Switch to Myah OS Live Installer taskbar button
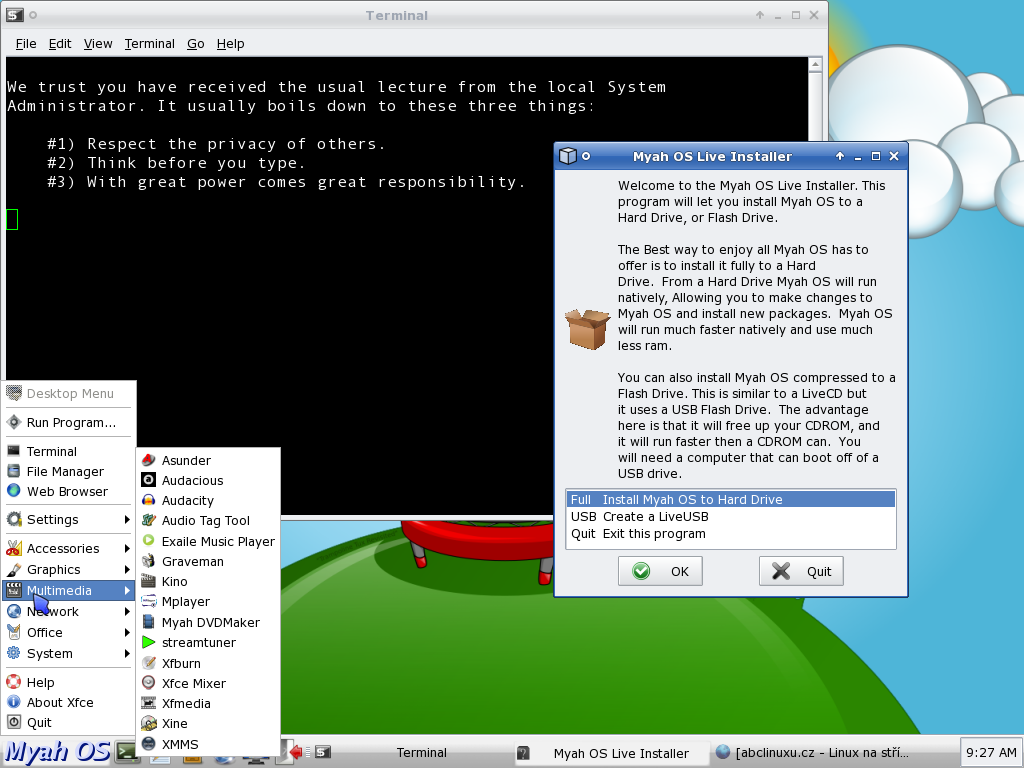The width and height of the screenshot is (1024, 768). [x=610, y=753]
